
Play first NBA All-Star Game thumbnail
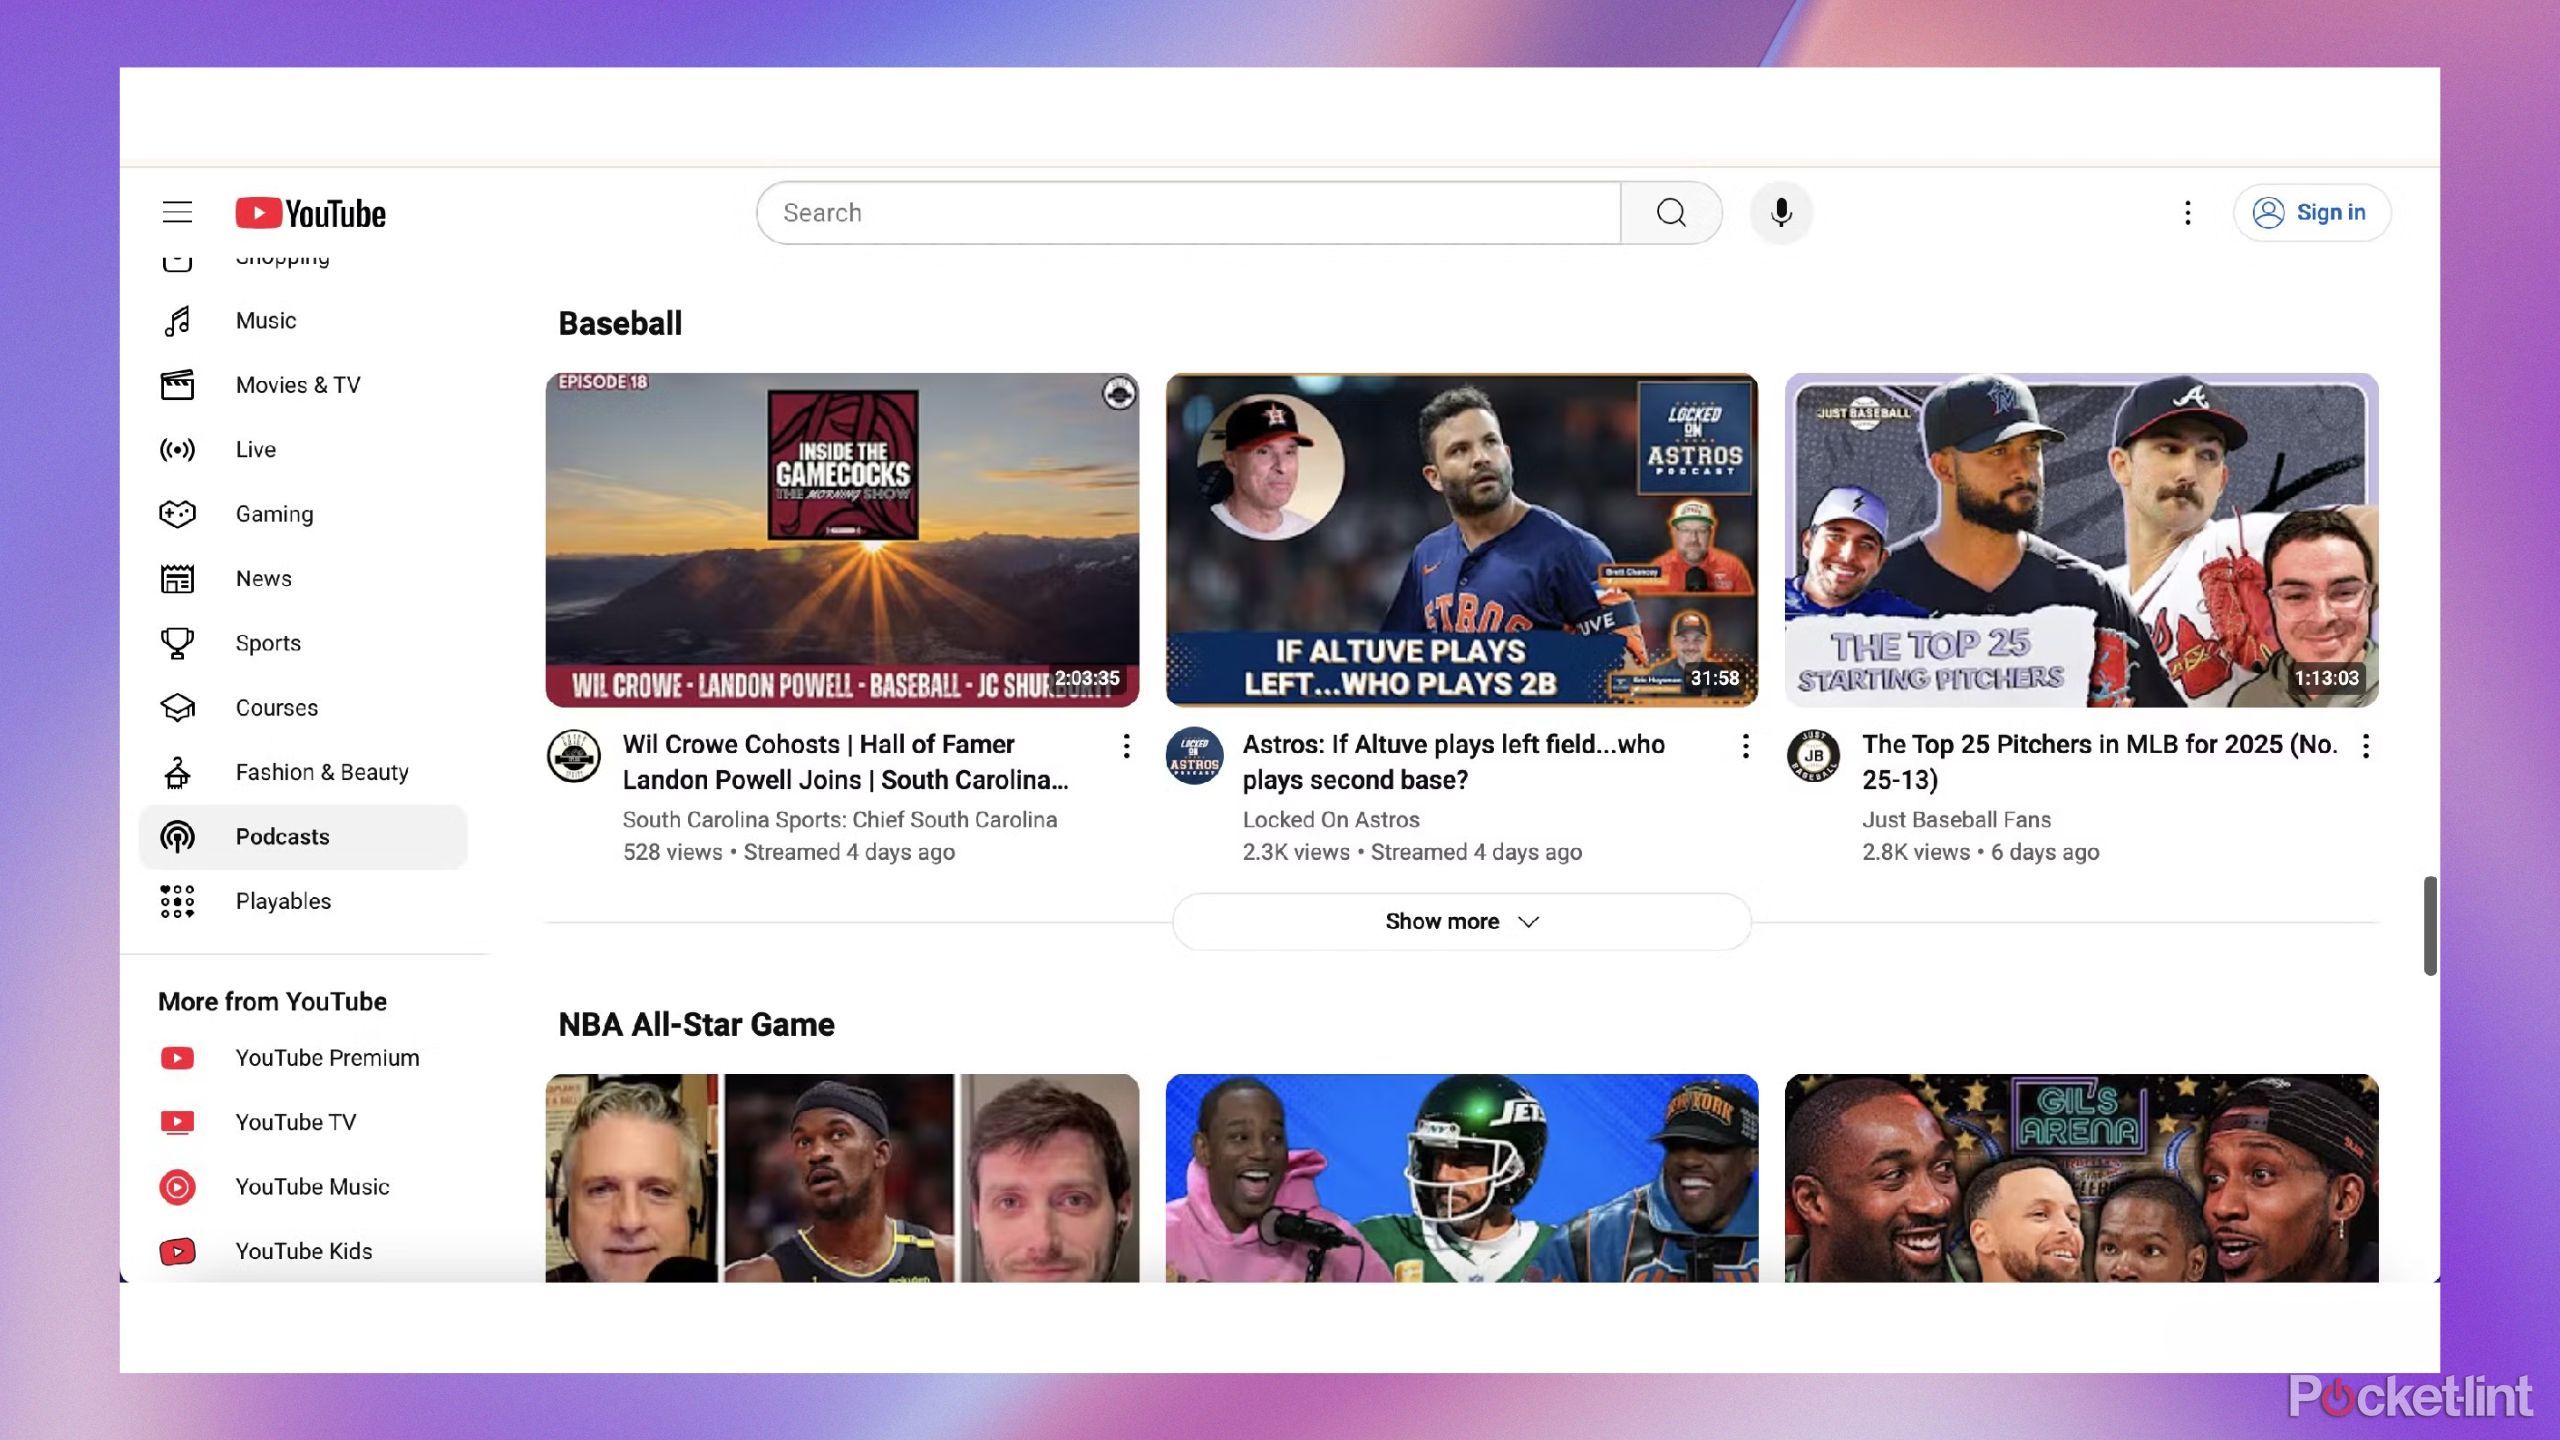point(842,1178)
